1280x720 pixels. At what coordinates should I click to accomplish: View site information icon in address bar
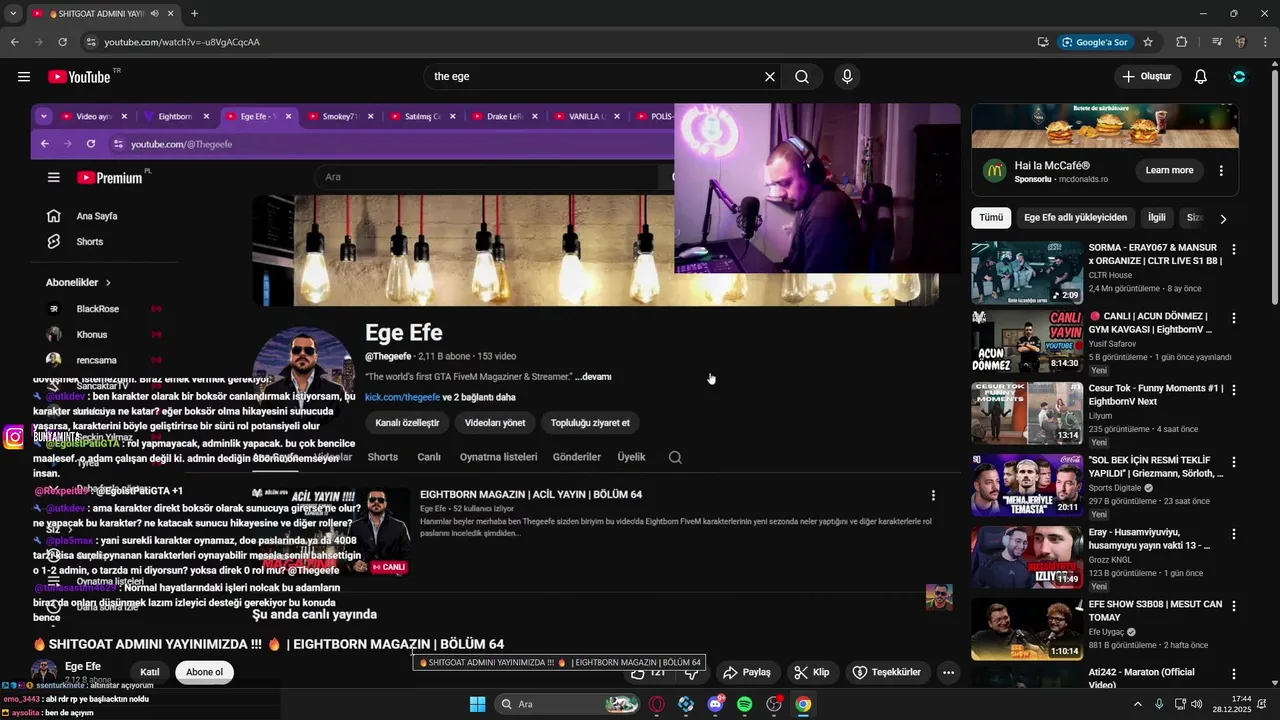[x=91, y=42]
